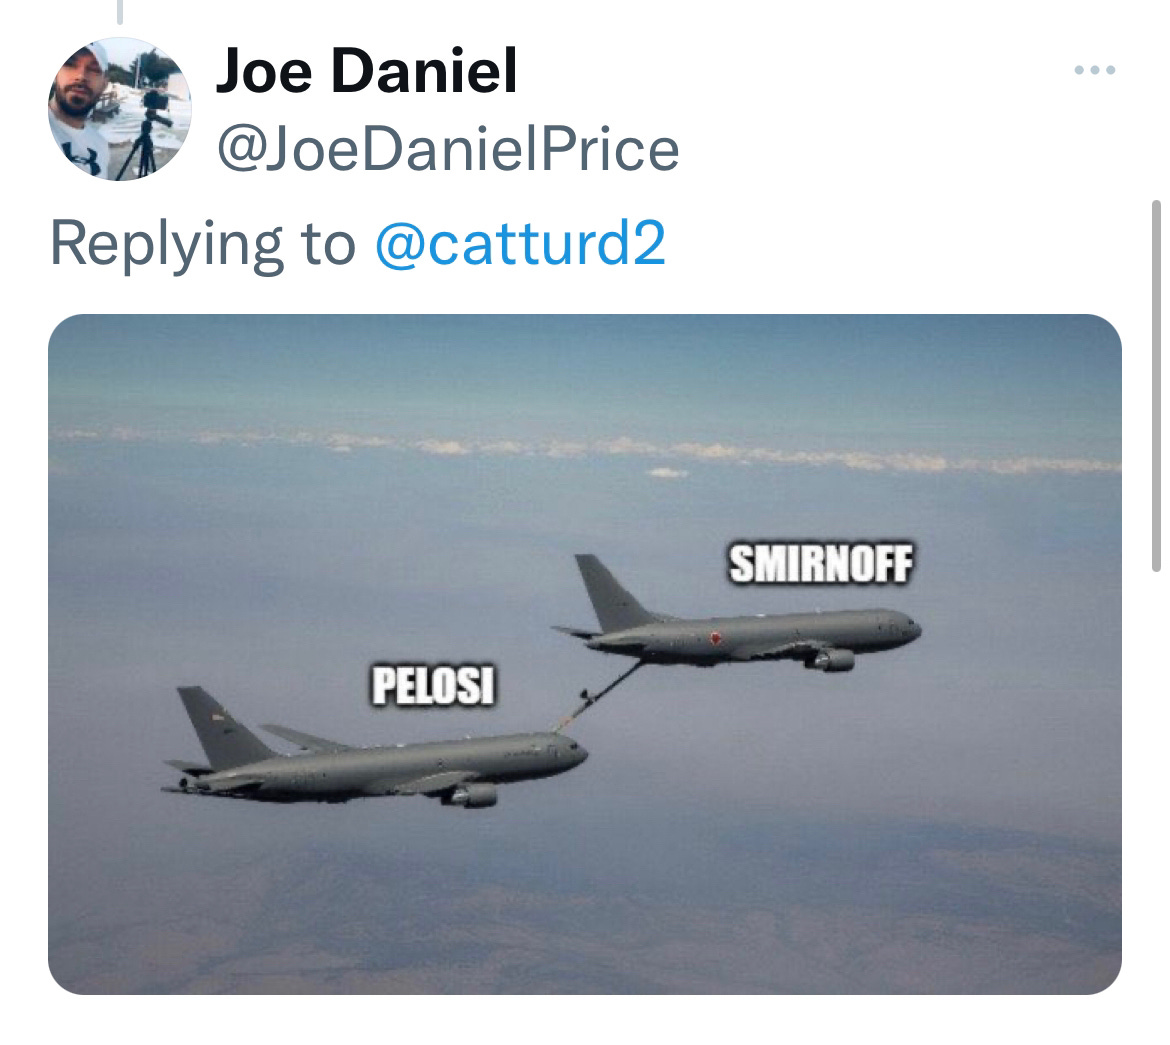Click the right-side scrollbar thumb

(x=1156, y=385)
